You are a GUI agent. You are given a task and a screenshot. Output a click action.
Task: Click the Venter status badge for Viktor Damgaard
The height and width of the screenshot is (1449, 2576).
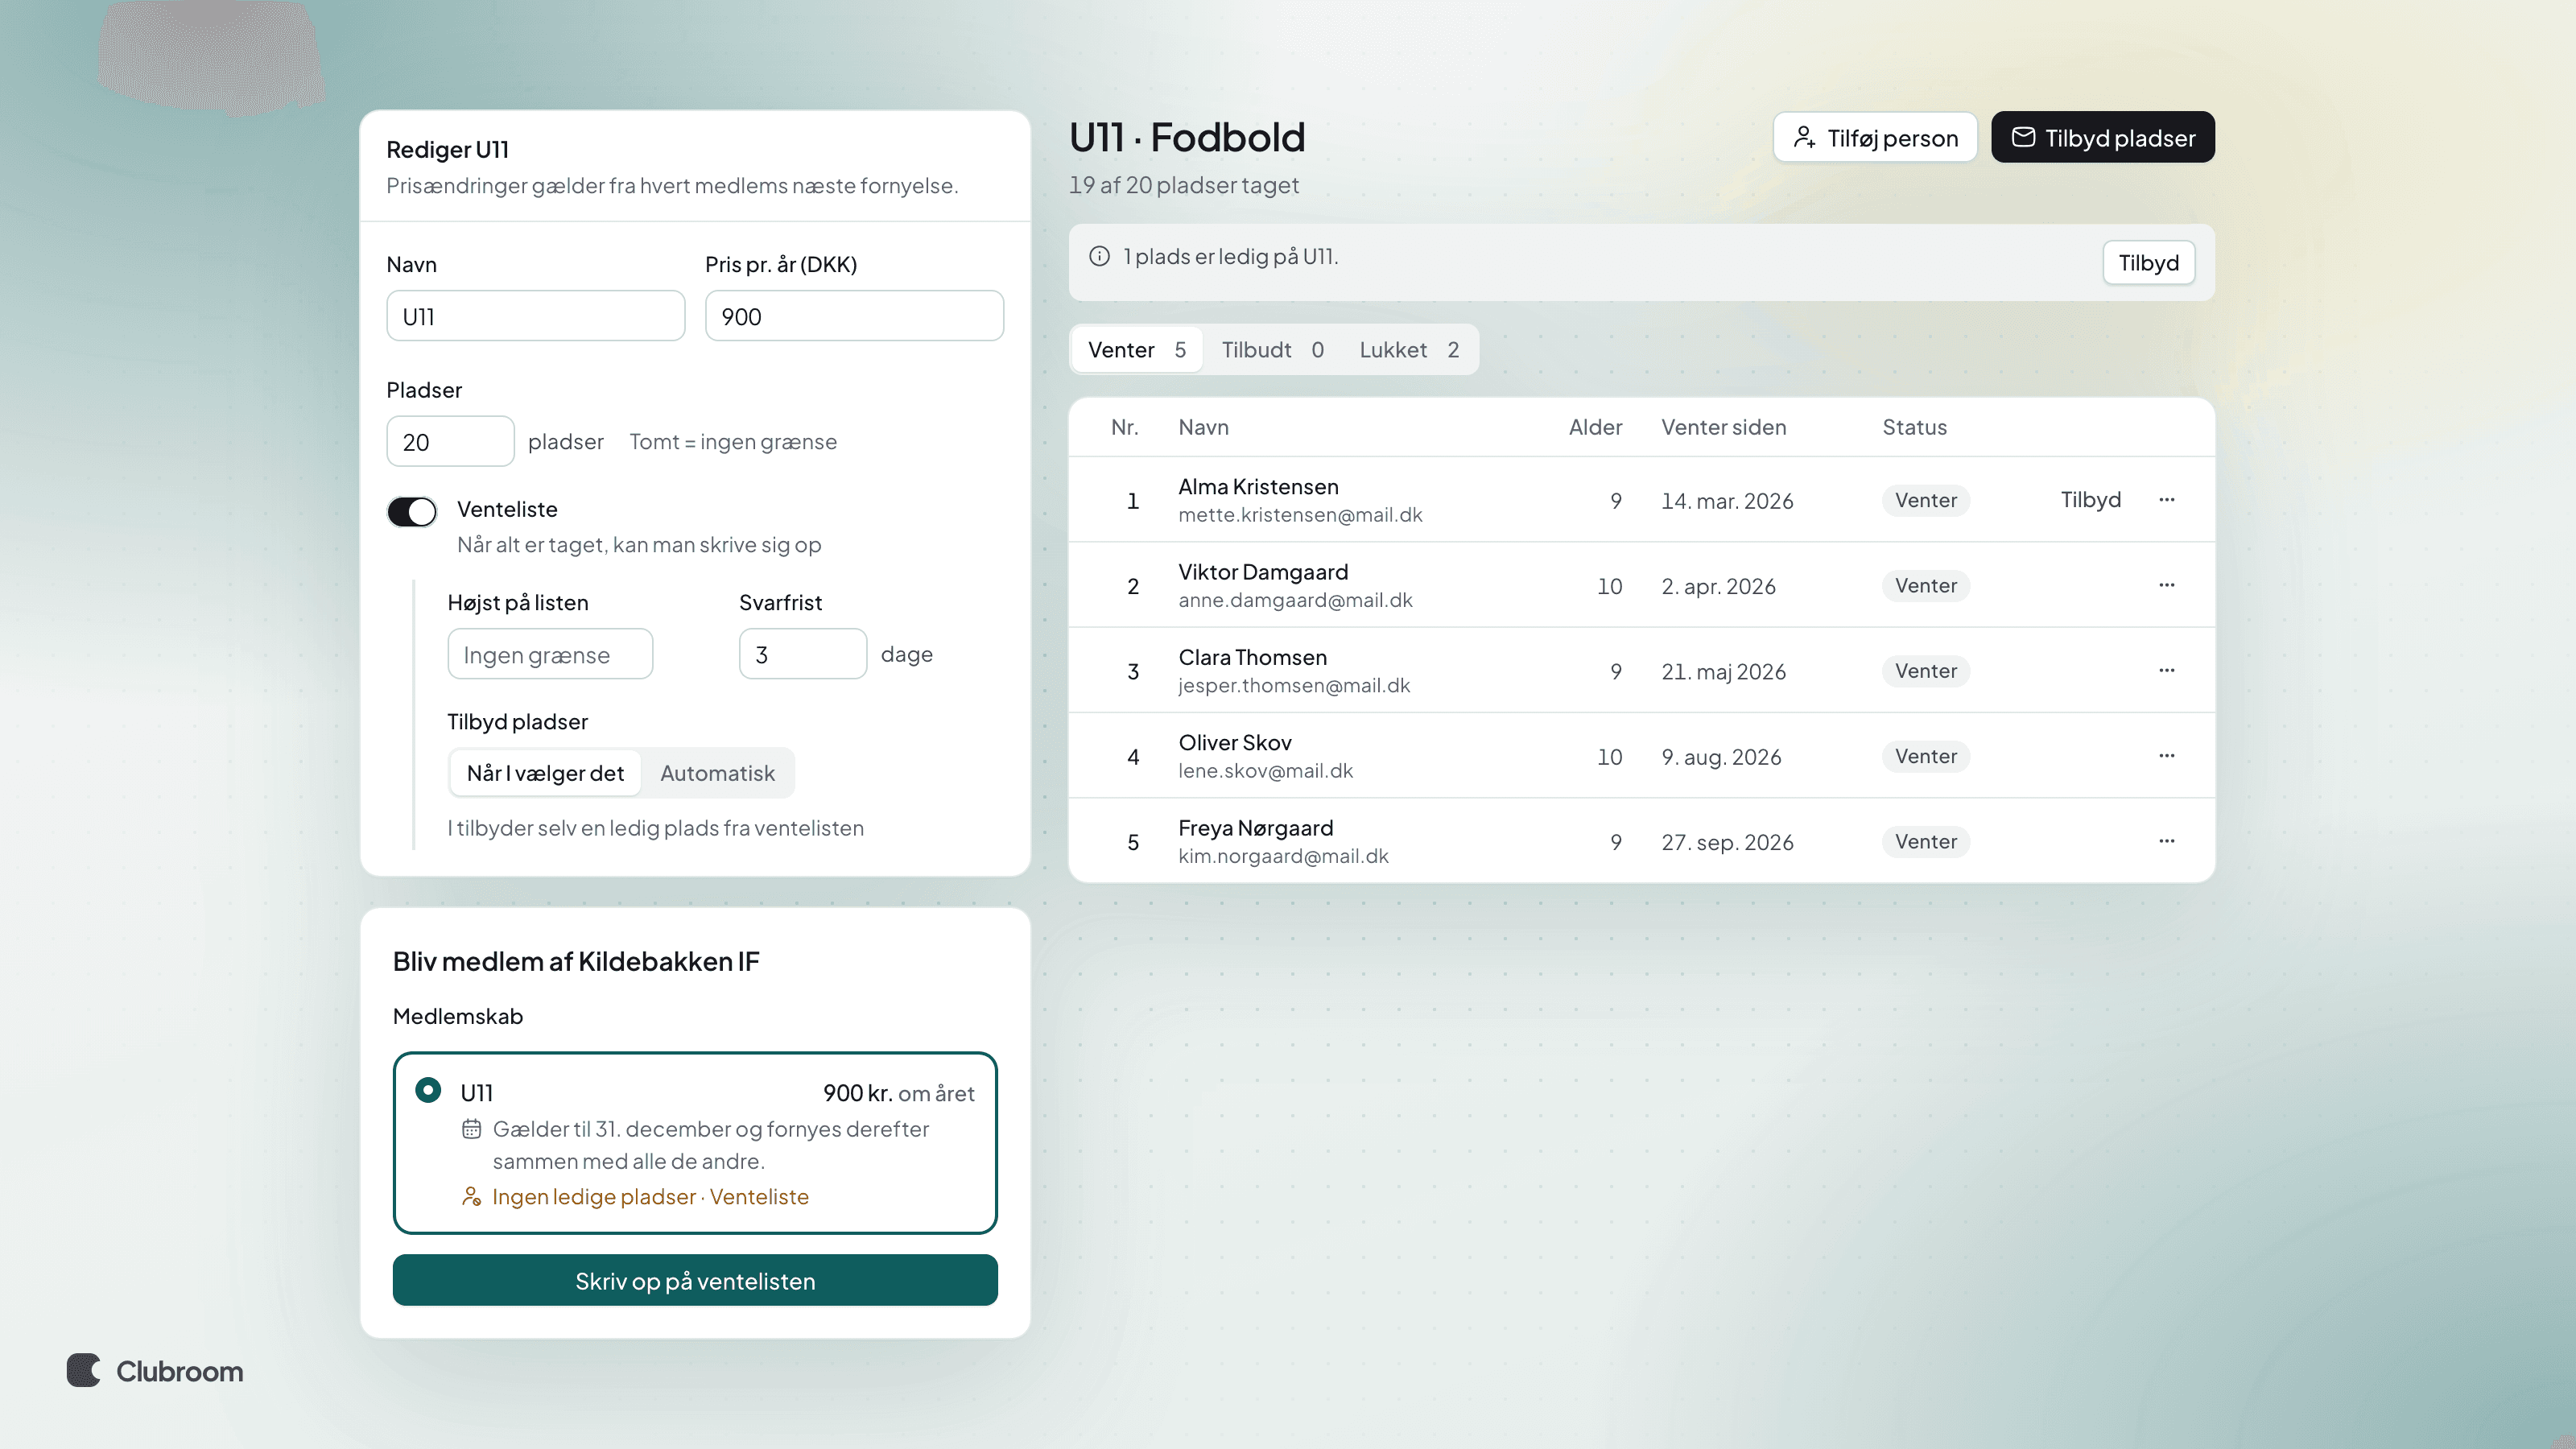pyautogui.click(x=1925, y=585)
